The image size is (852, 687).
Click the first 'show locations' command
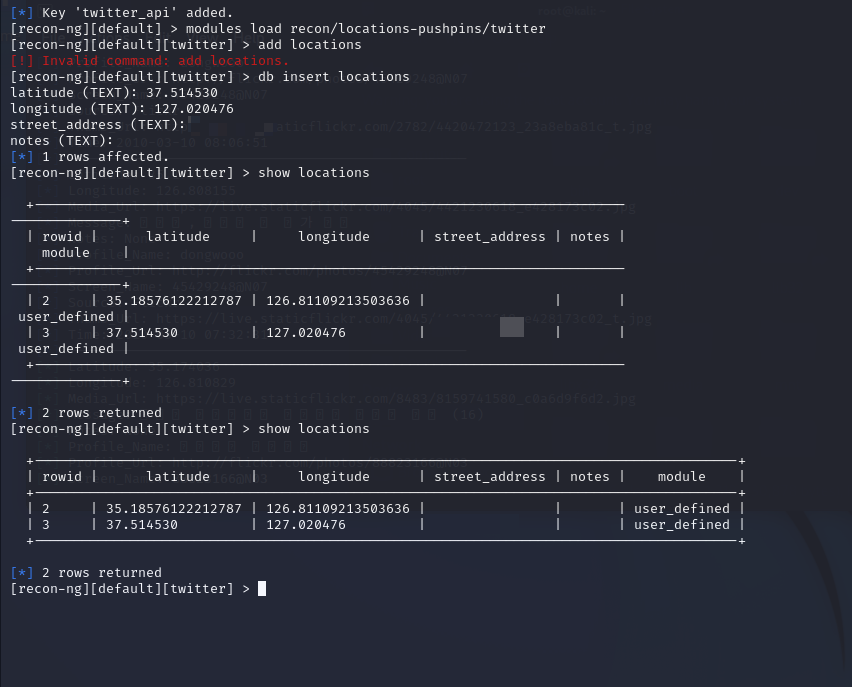pyautogui.click(x=314, y=173)
